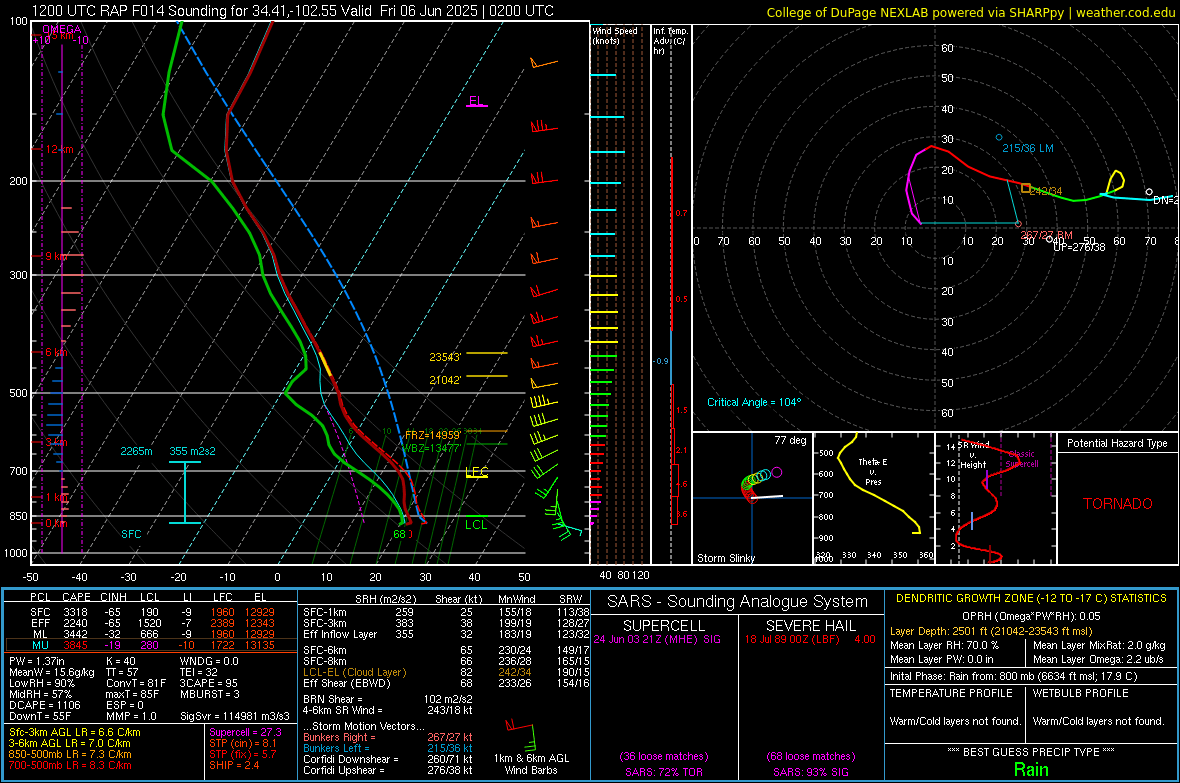
Task: Click the cyan "355 m2s2" inflow label
Action: tap(192, 451)
